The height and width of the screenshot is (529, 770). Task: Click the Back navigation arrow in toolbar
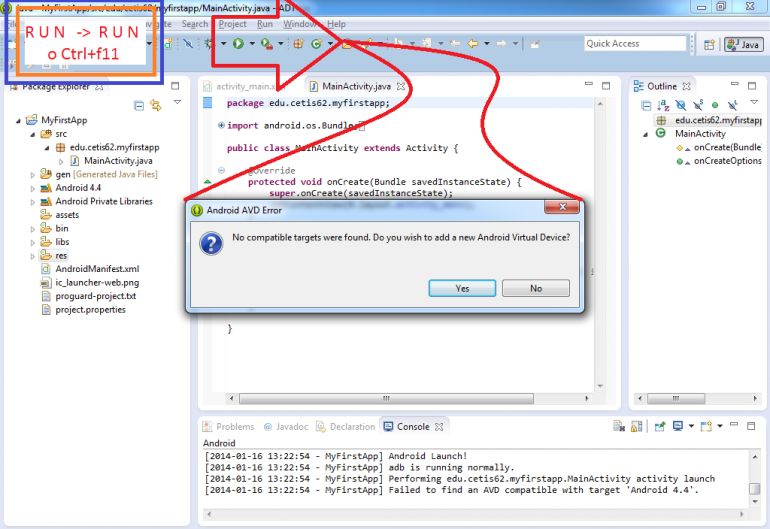coord(473,44)
